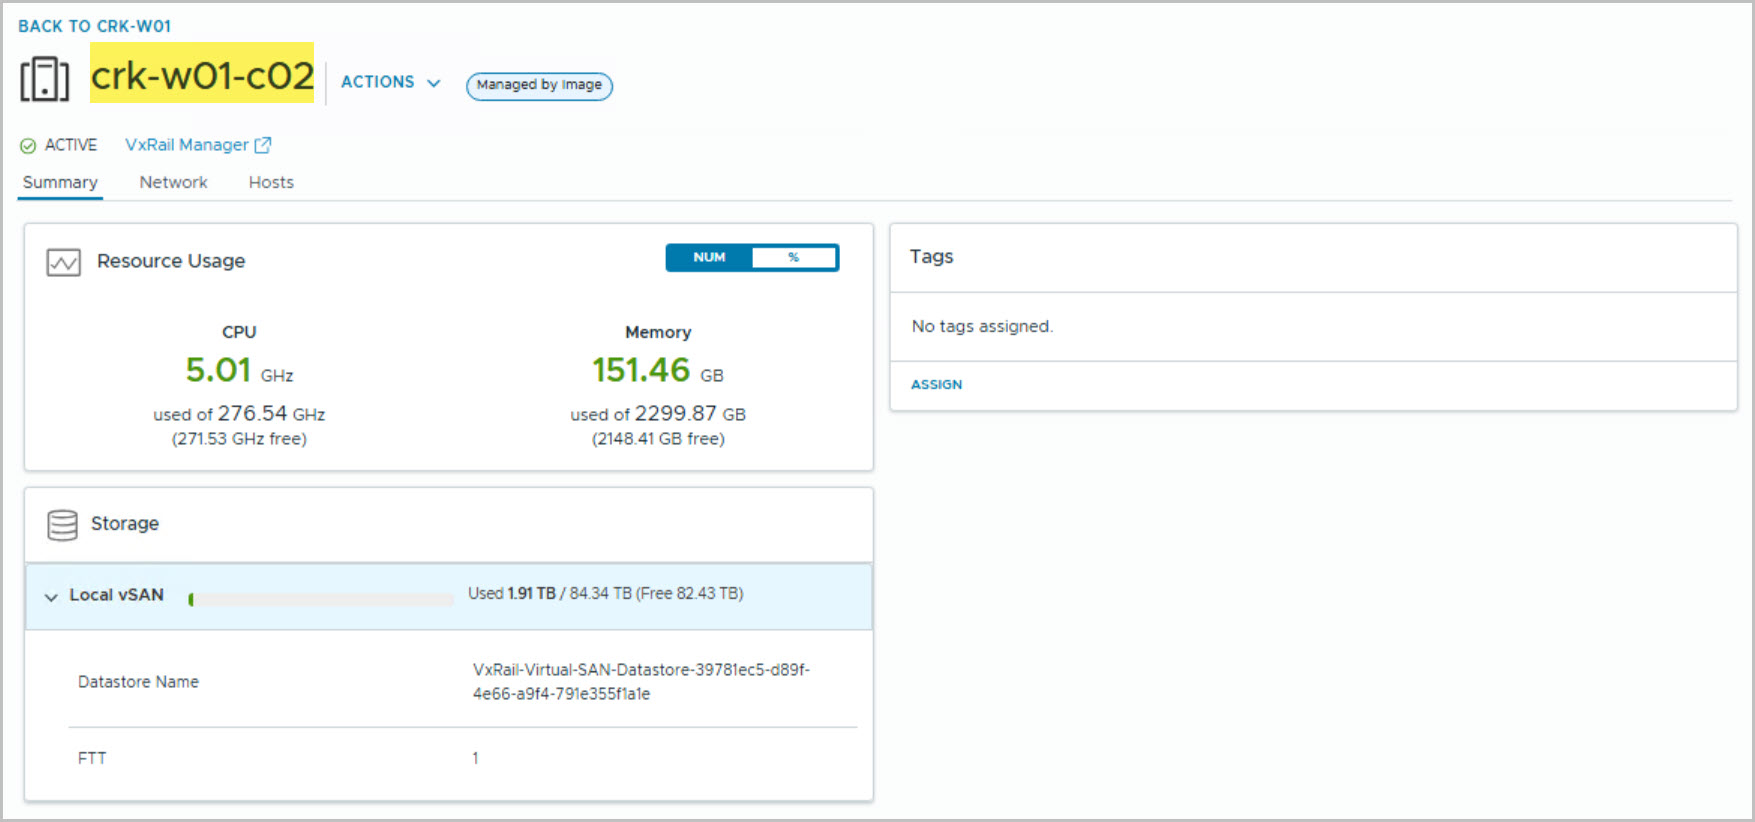1755x822 pixels.
Task: Switch resource usage to percent view
Action: [794, 258]
